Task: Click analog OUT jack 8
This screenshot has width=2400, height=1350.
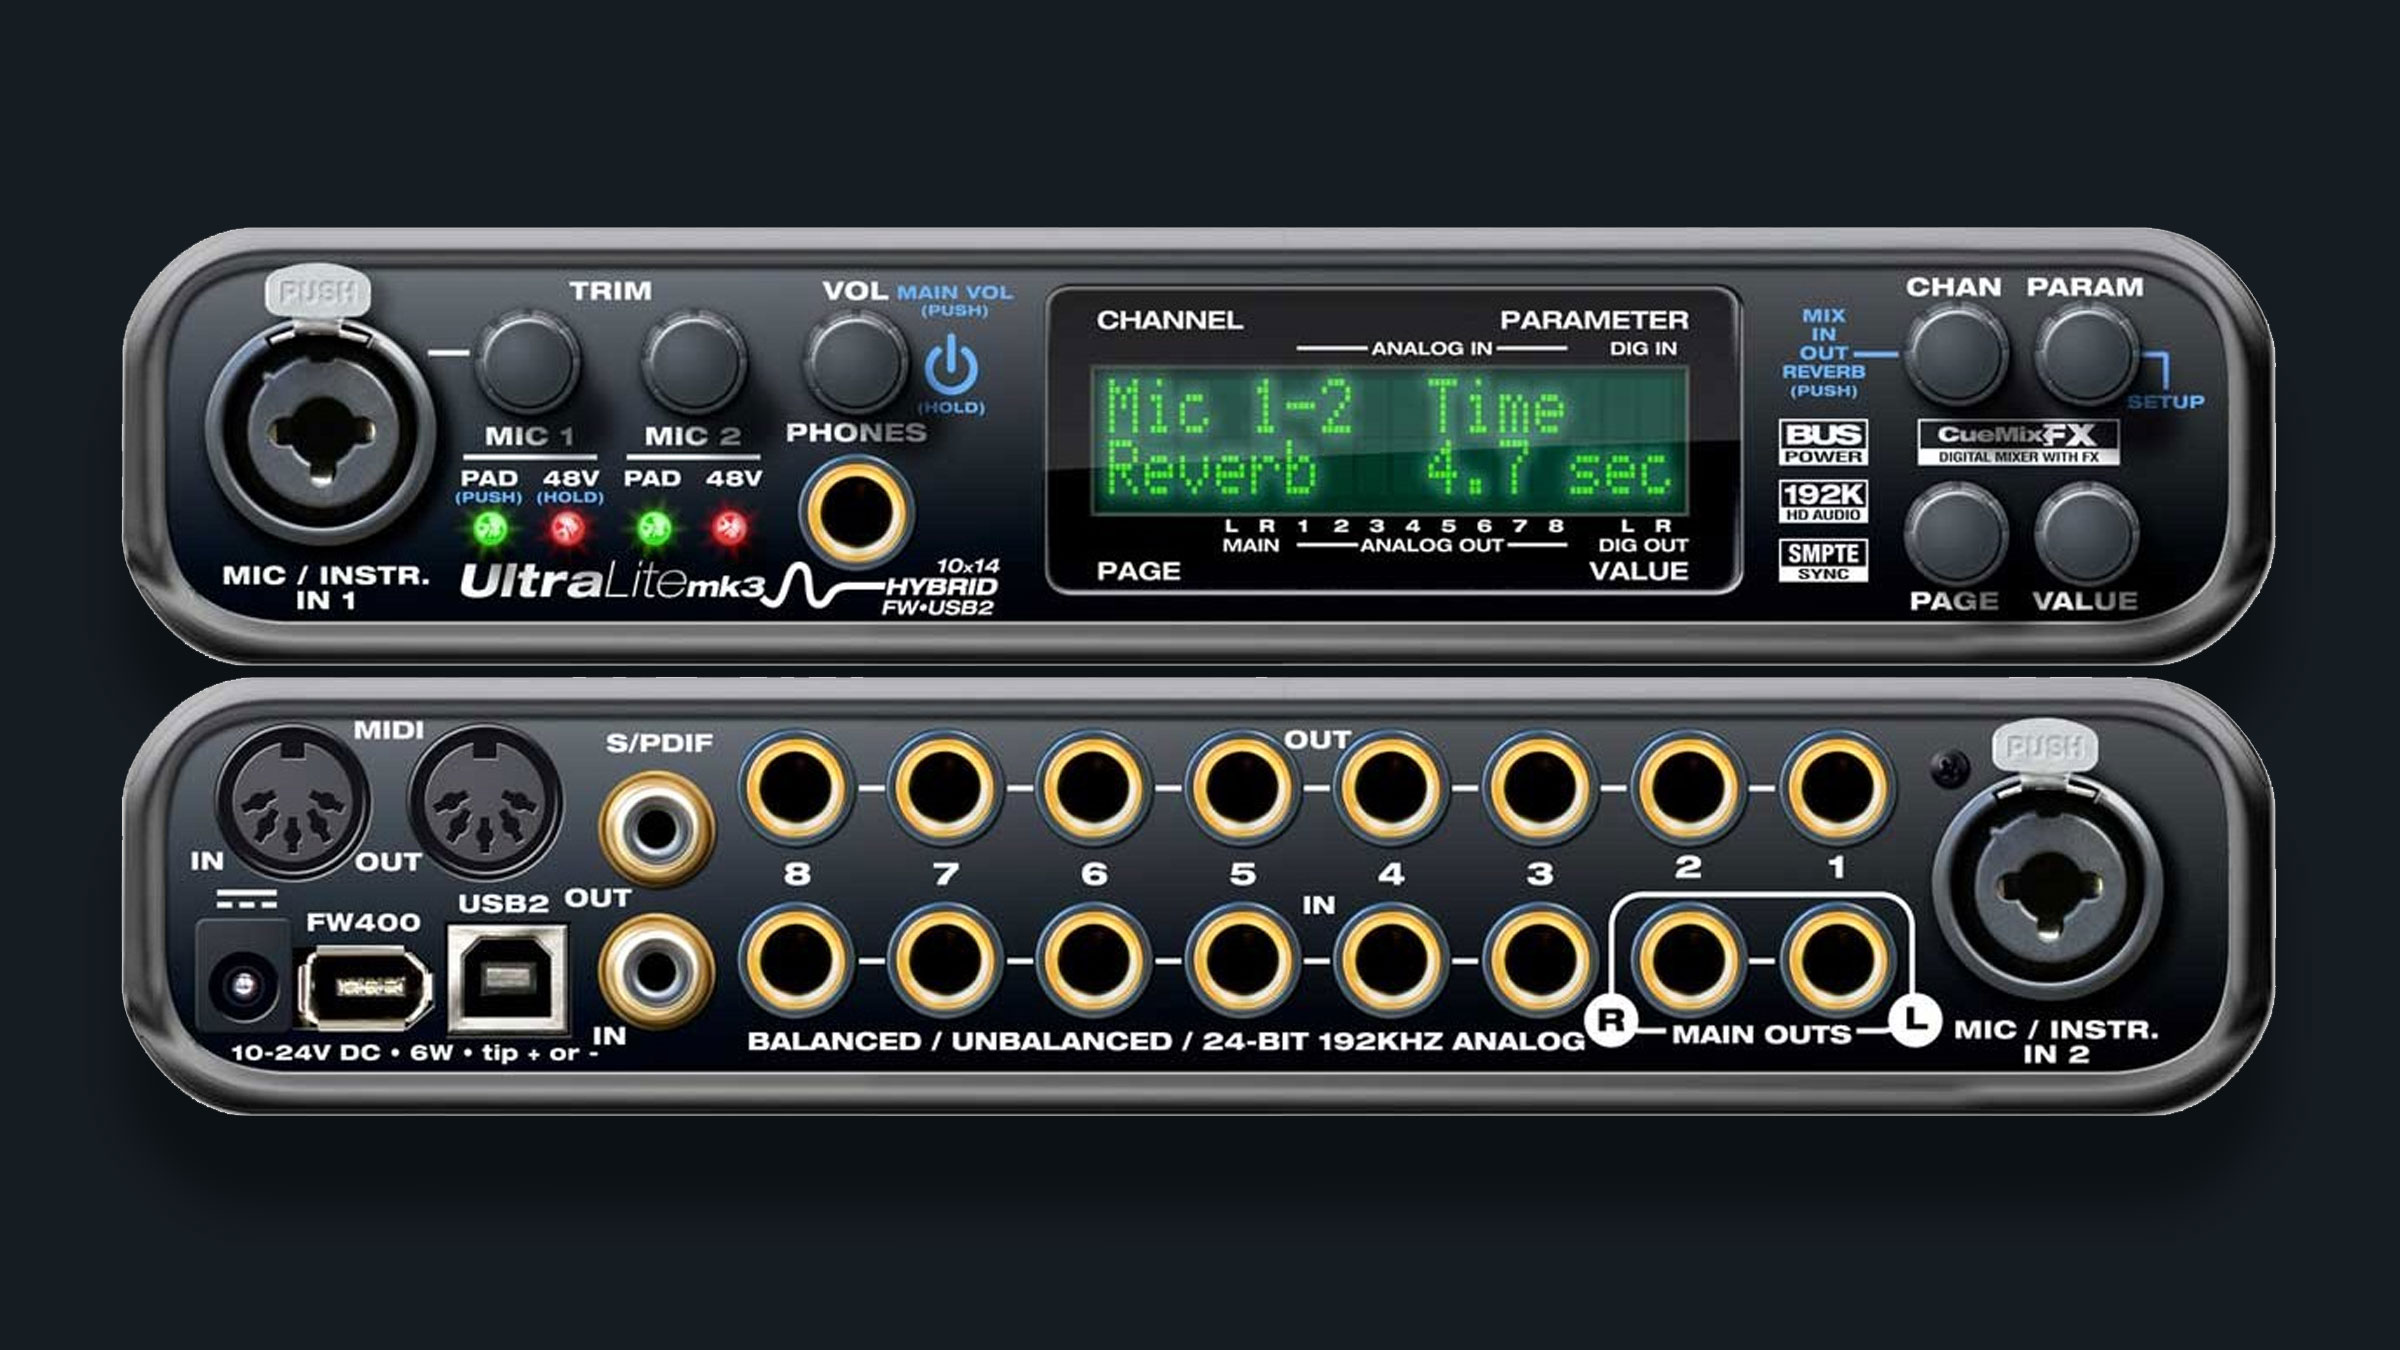Action: point(796,788)
